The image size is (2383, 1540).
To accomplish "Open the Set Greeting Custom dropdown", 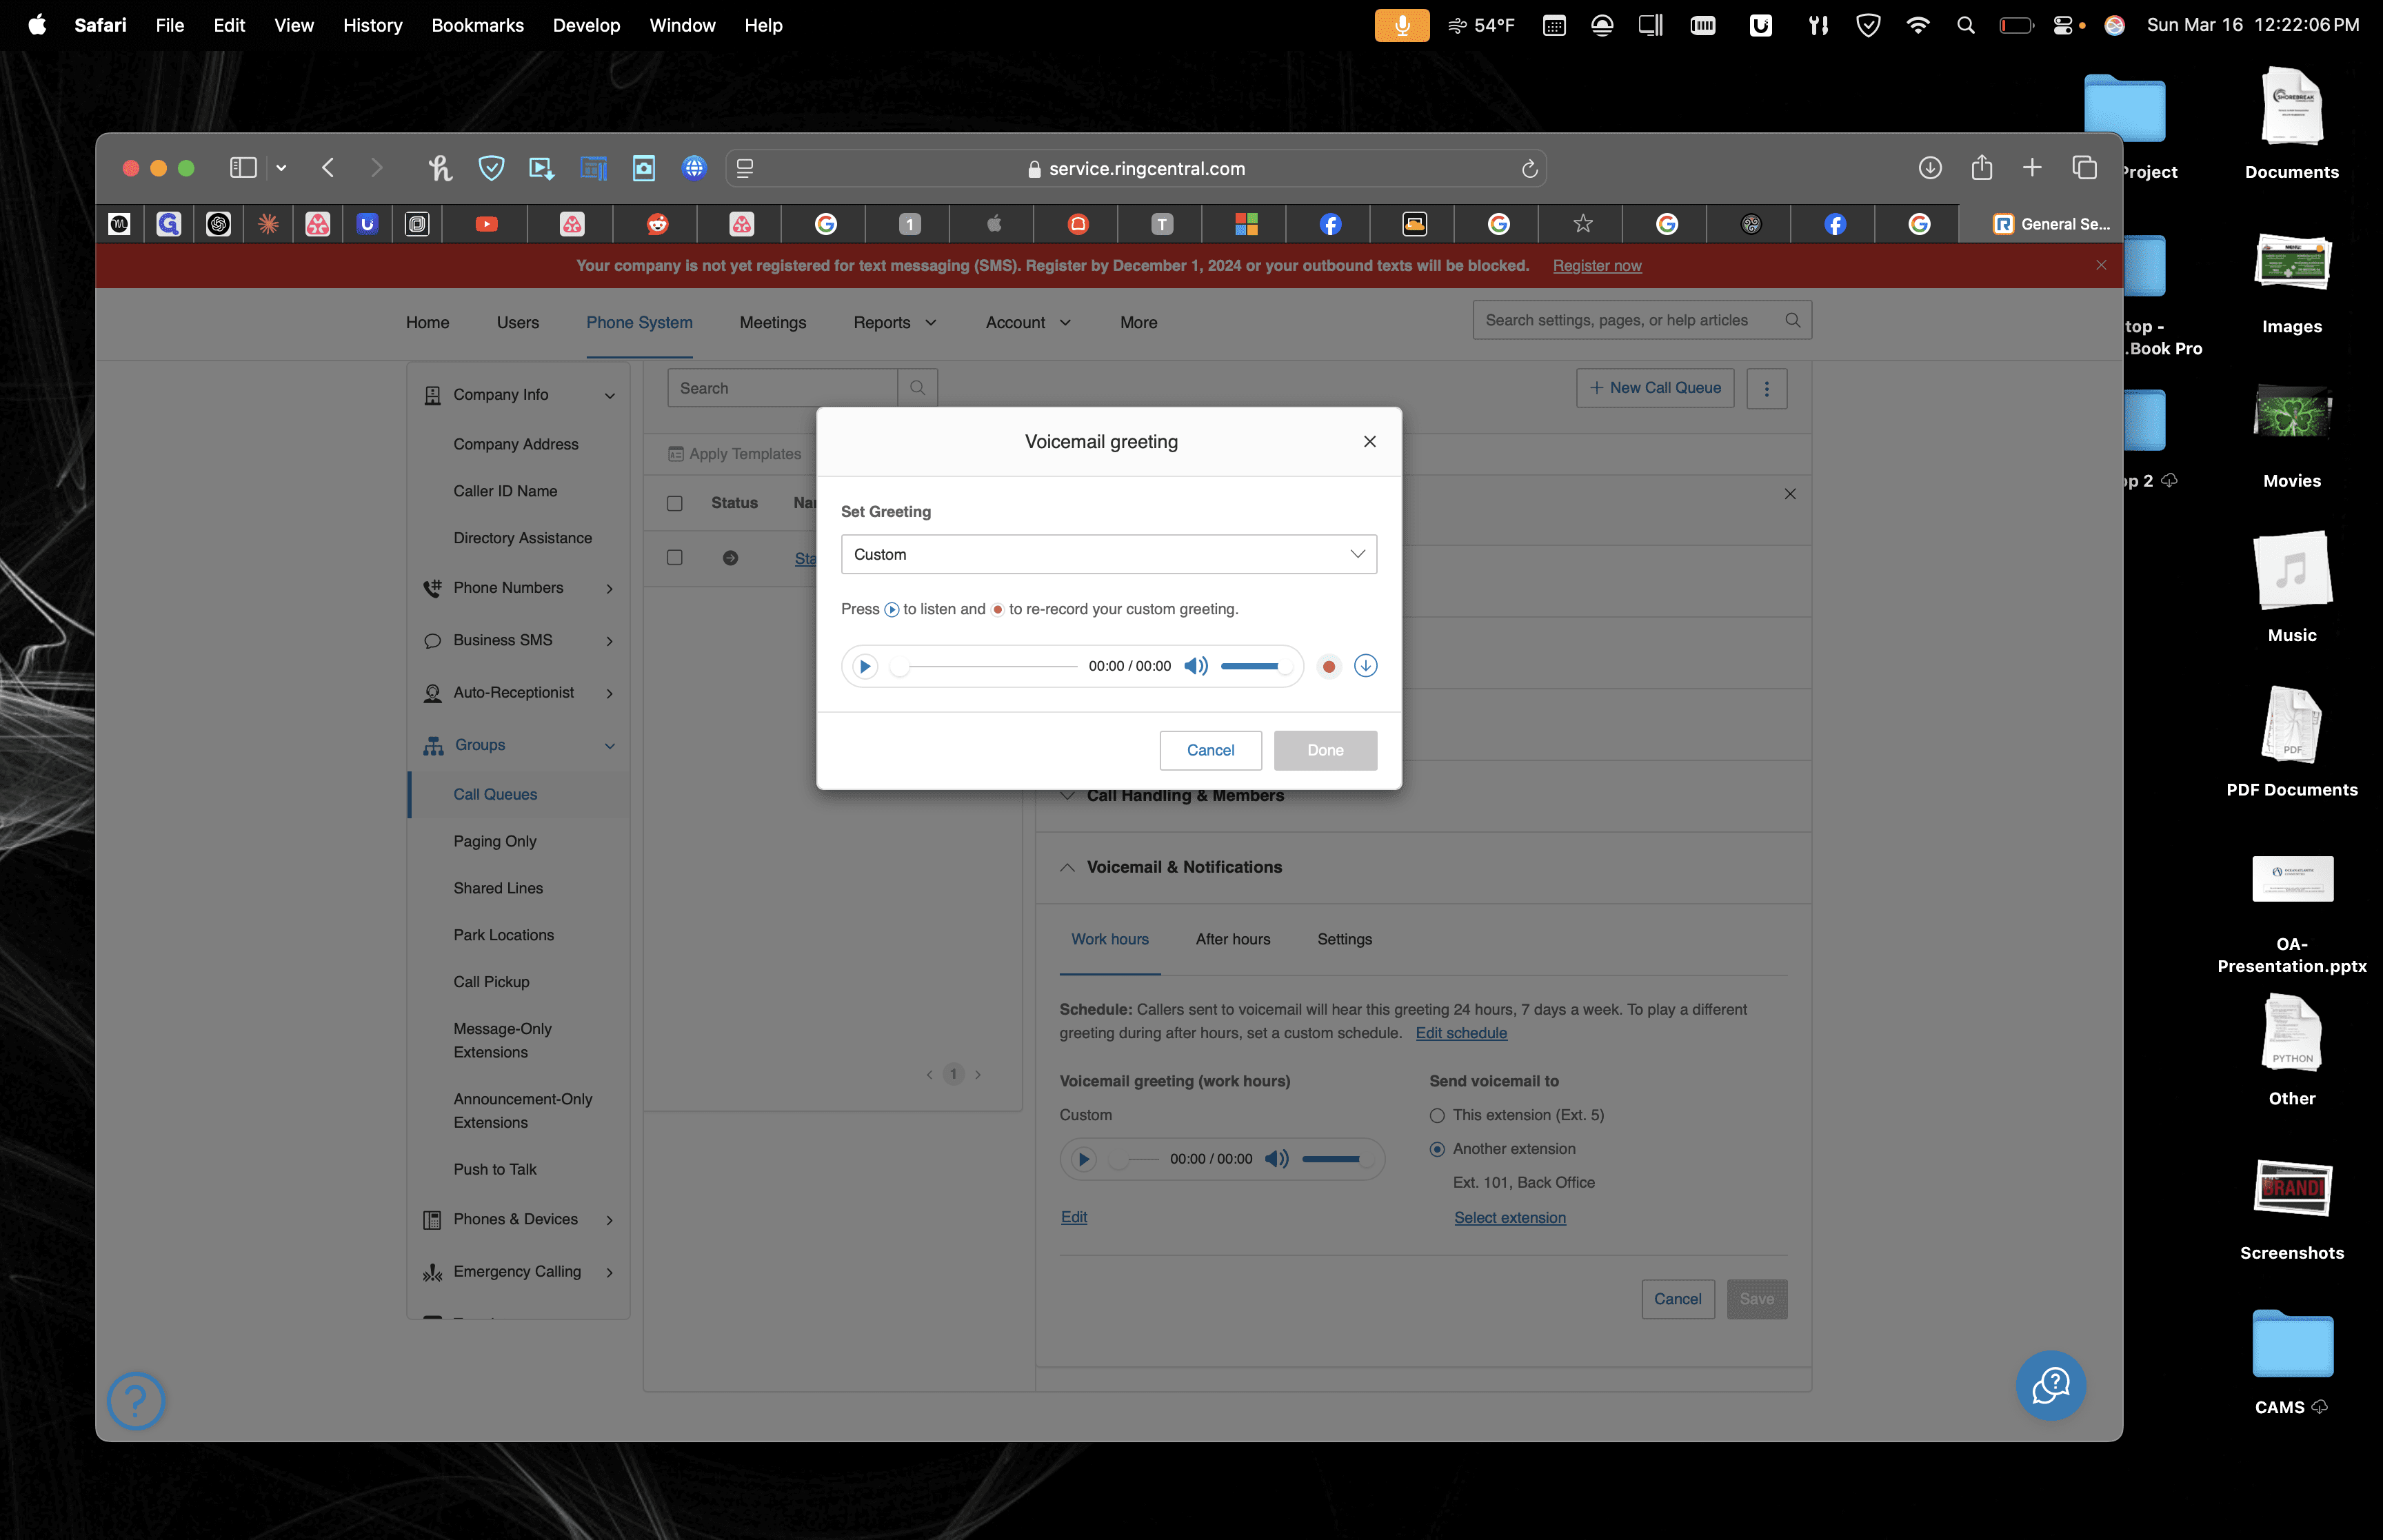I will click(1108, 554).
